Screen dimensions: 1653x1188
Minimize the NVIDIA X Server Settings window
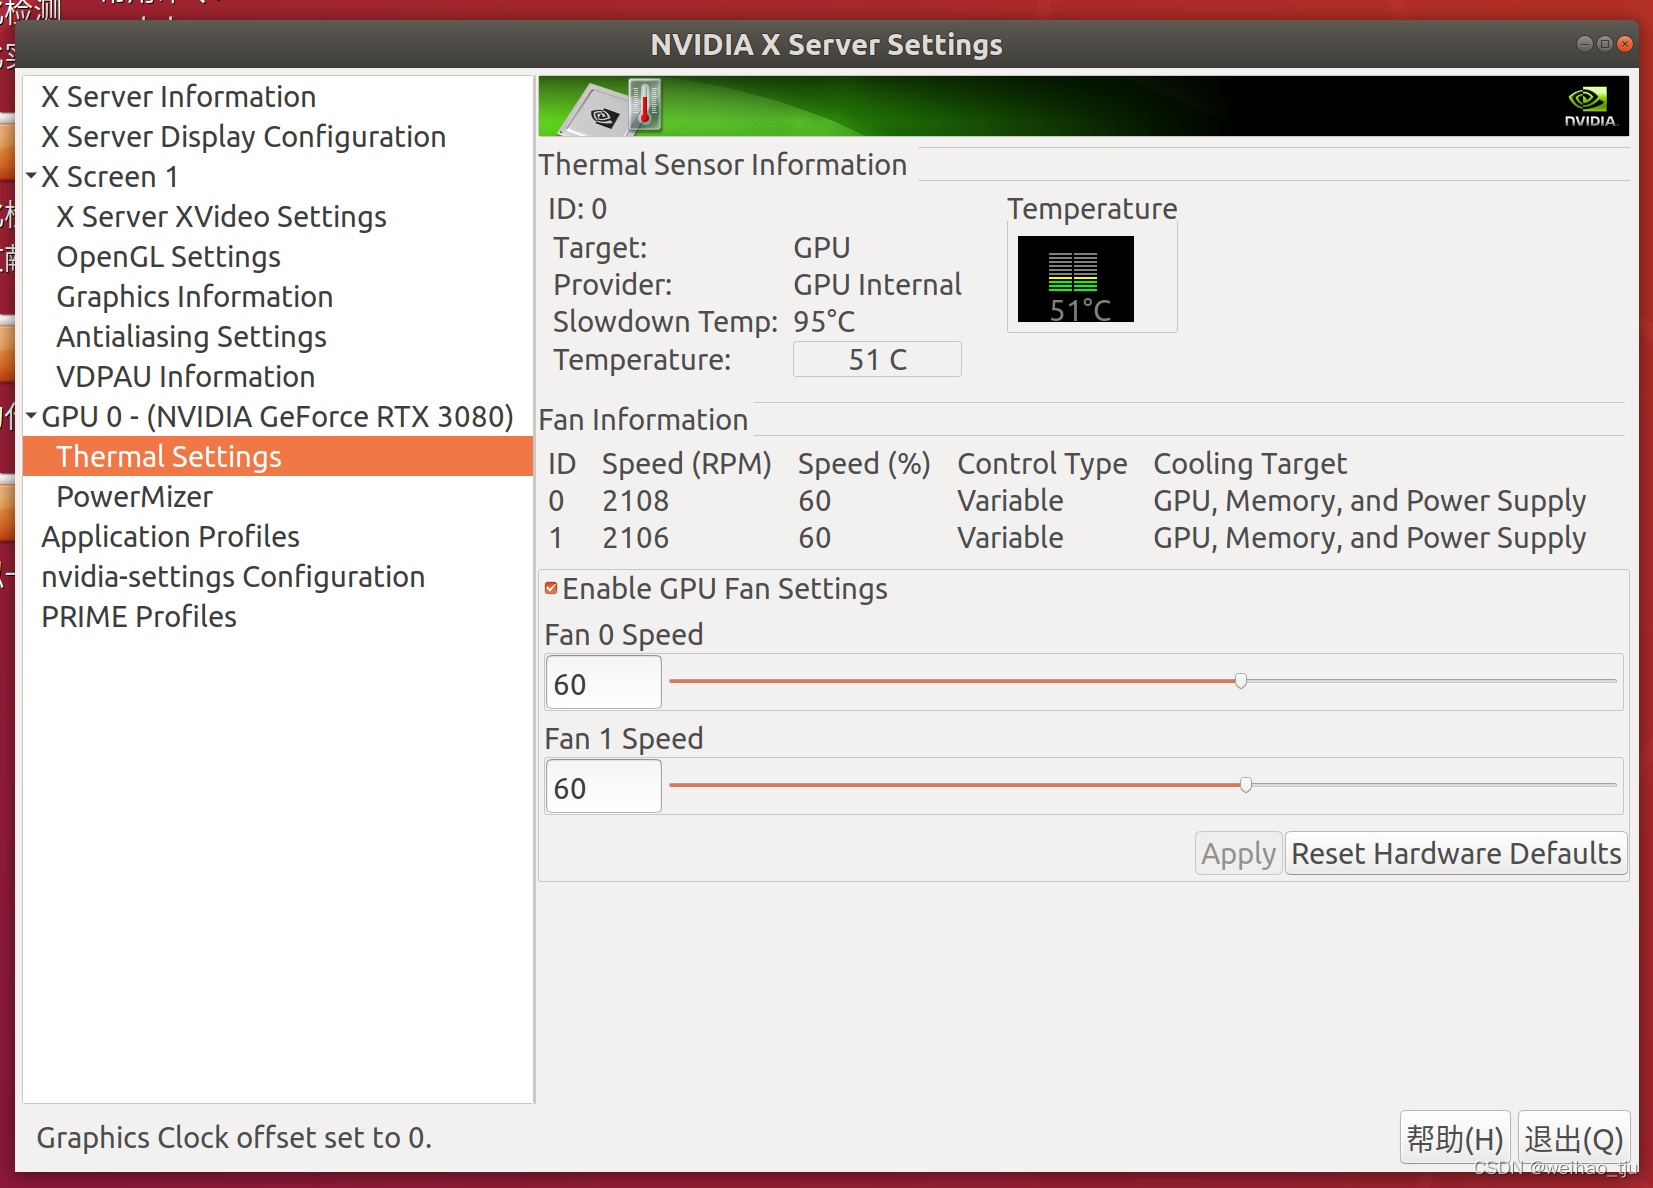(1585, 44)
